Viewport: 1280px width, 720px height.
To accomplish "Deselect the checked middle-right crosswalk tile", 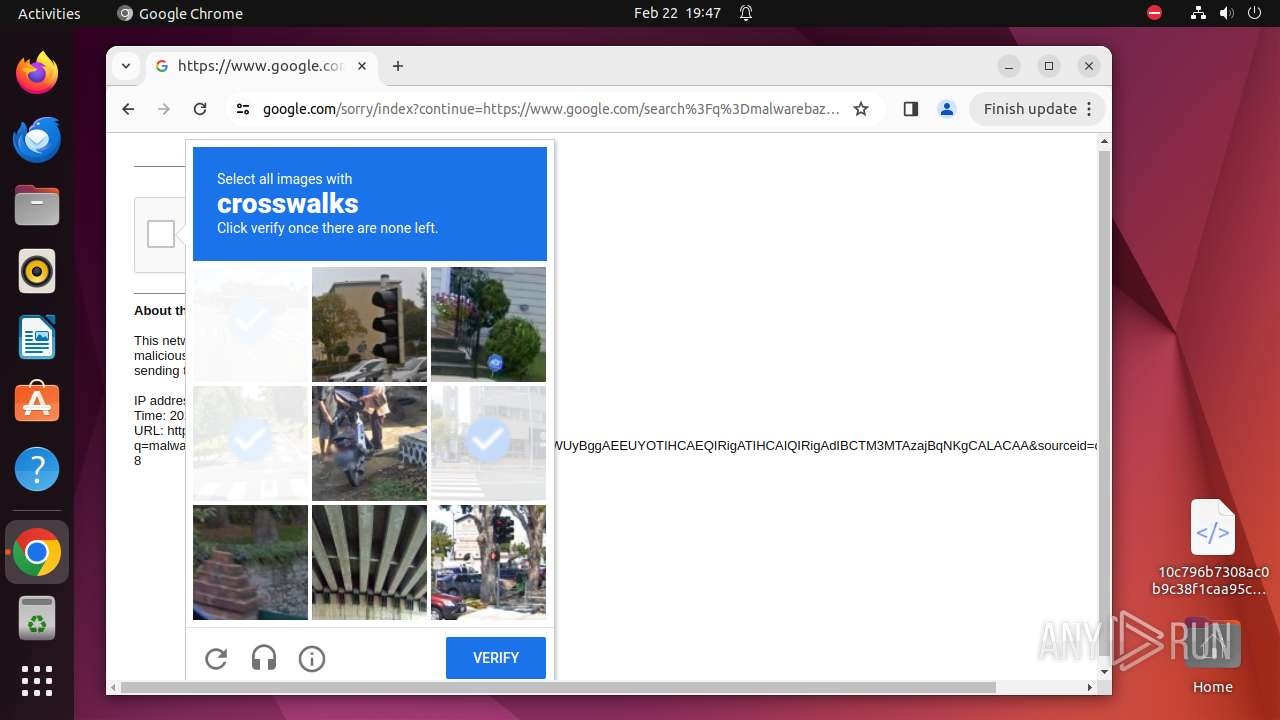I will [488, 443].
